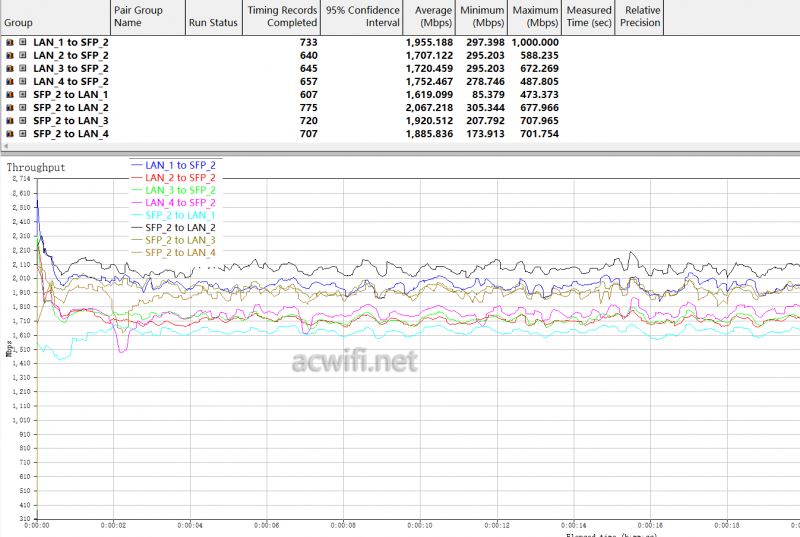Click the group icon beside SFP_2 to LAN_1
Viewport: 800px width, 537px height.
(10, 95)
